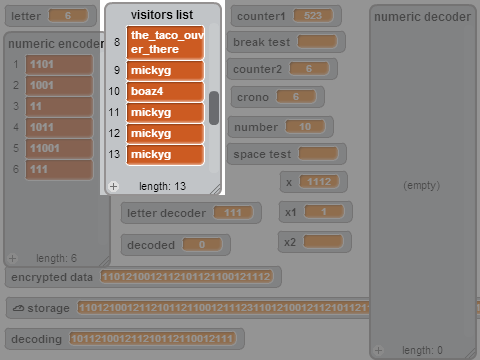Click the x1 variable monitor
480x360 pixels.
(x=315, y=212)
